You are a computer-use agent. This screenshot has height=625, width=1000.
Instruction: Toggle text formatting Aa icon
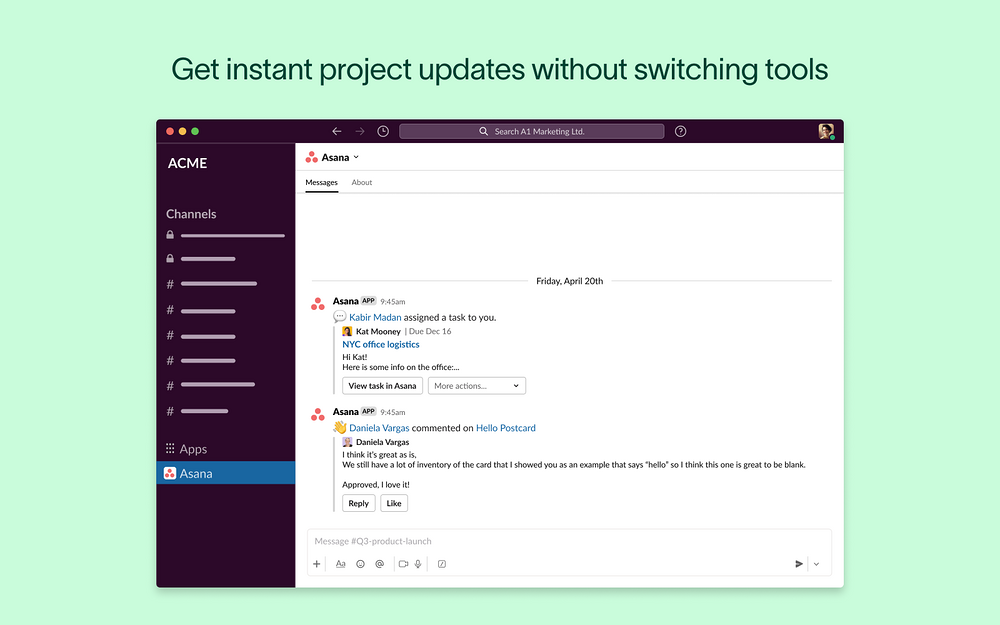[x=341, y=564]
